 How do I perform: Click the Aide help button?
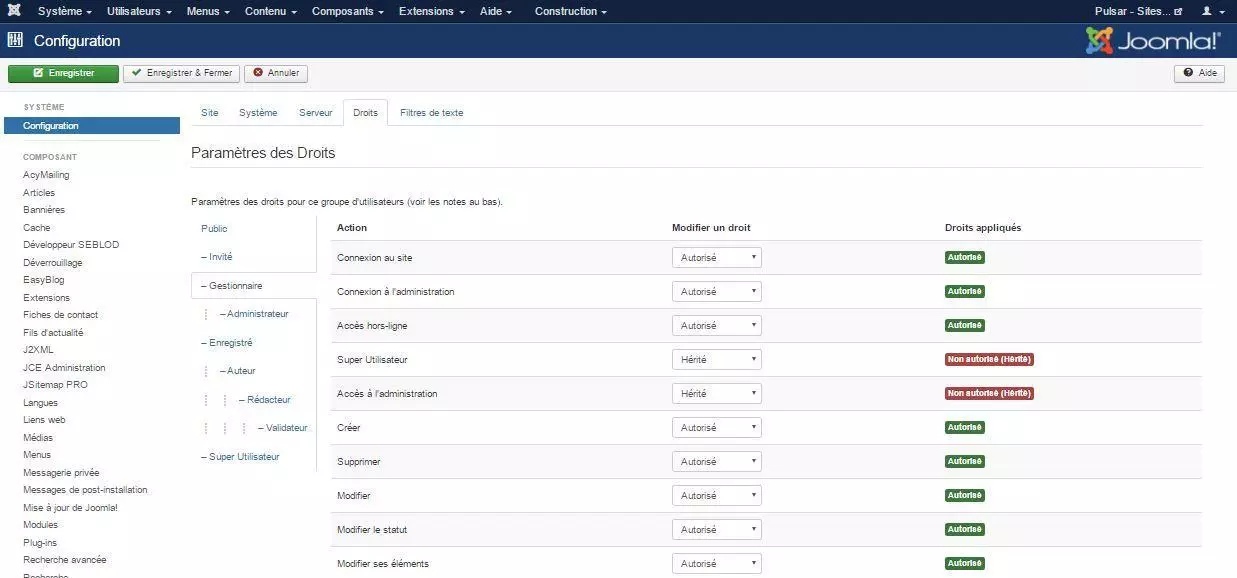coord(1199,73)
